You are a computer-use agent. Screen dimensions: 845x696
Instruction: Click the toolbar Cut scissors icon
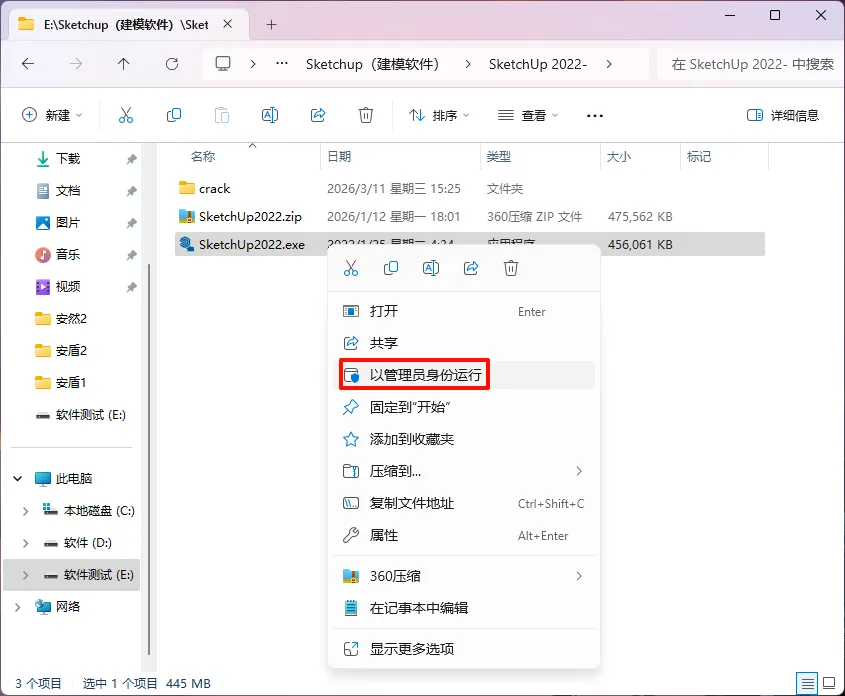coord(126,115)
